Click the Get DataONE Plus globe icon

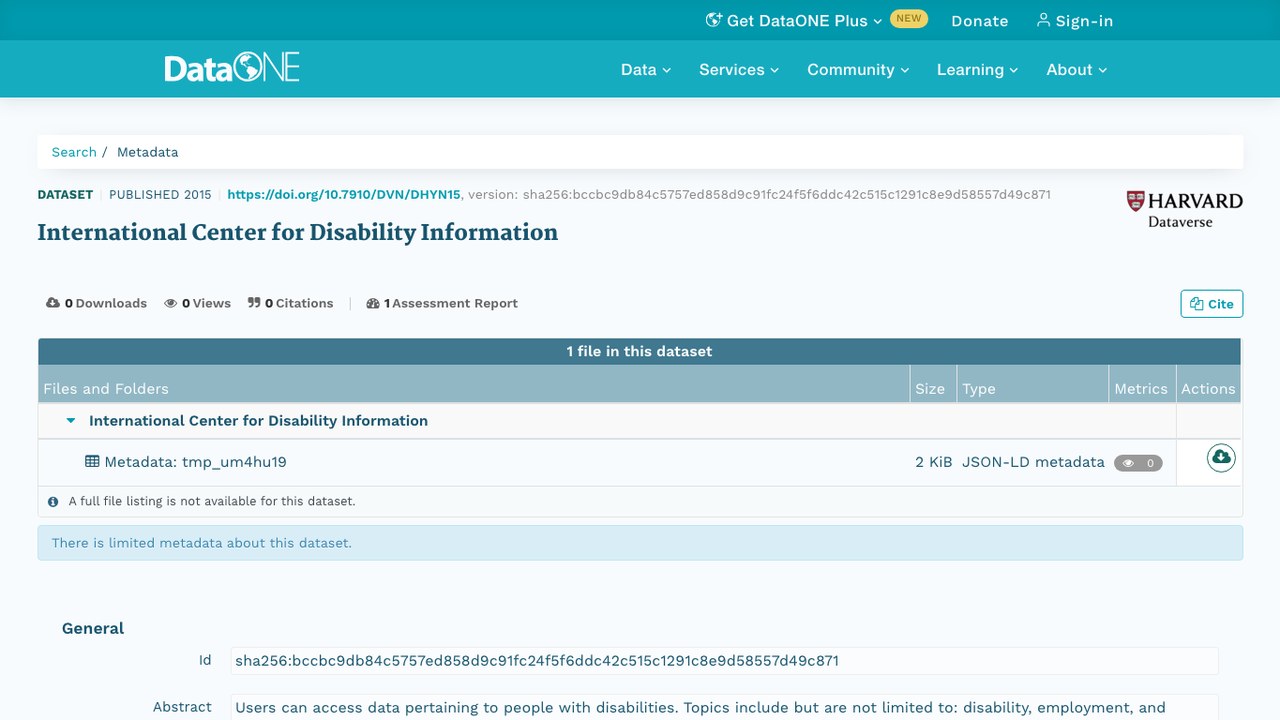point(713,20)
